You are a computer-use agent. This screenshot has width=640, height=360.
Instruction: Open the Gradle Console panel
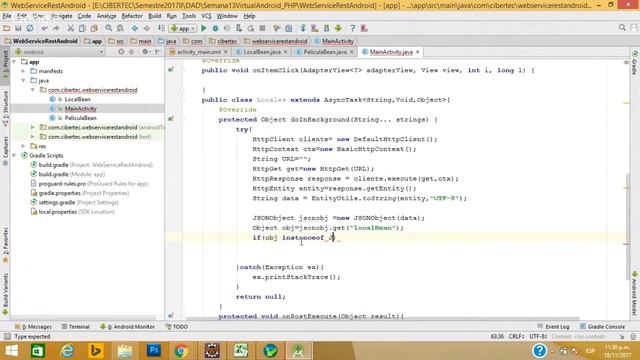(602, 327)
